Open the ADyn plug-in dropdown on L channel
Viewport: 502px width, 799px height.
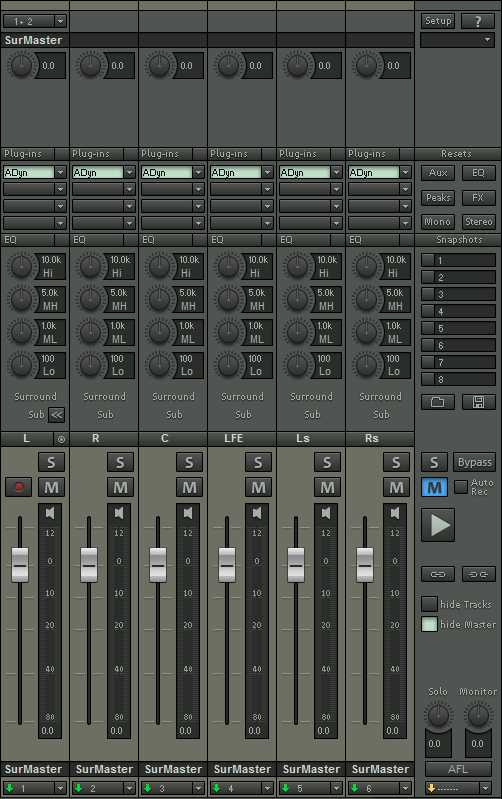[x=60, y=172]
